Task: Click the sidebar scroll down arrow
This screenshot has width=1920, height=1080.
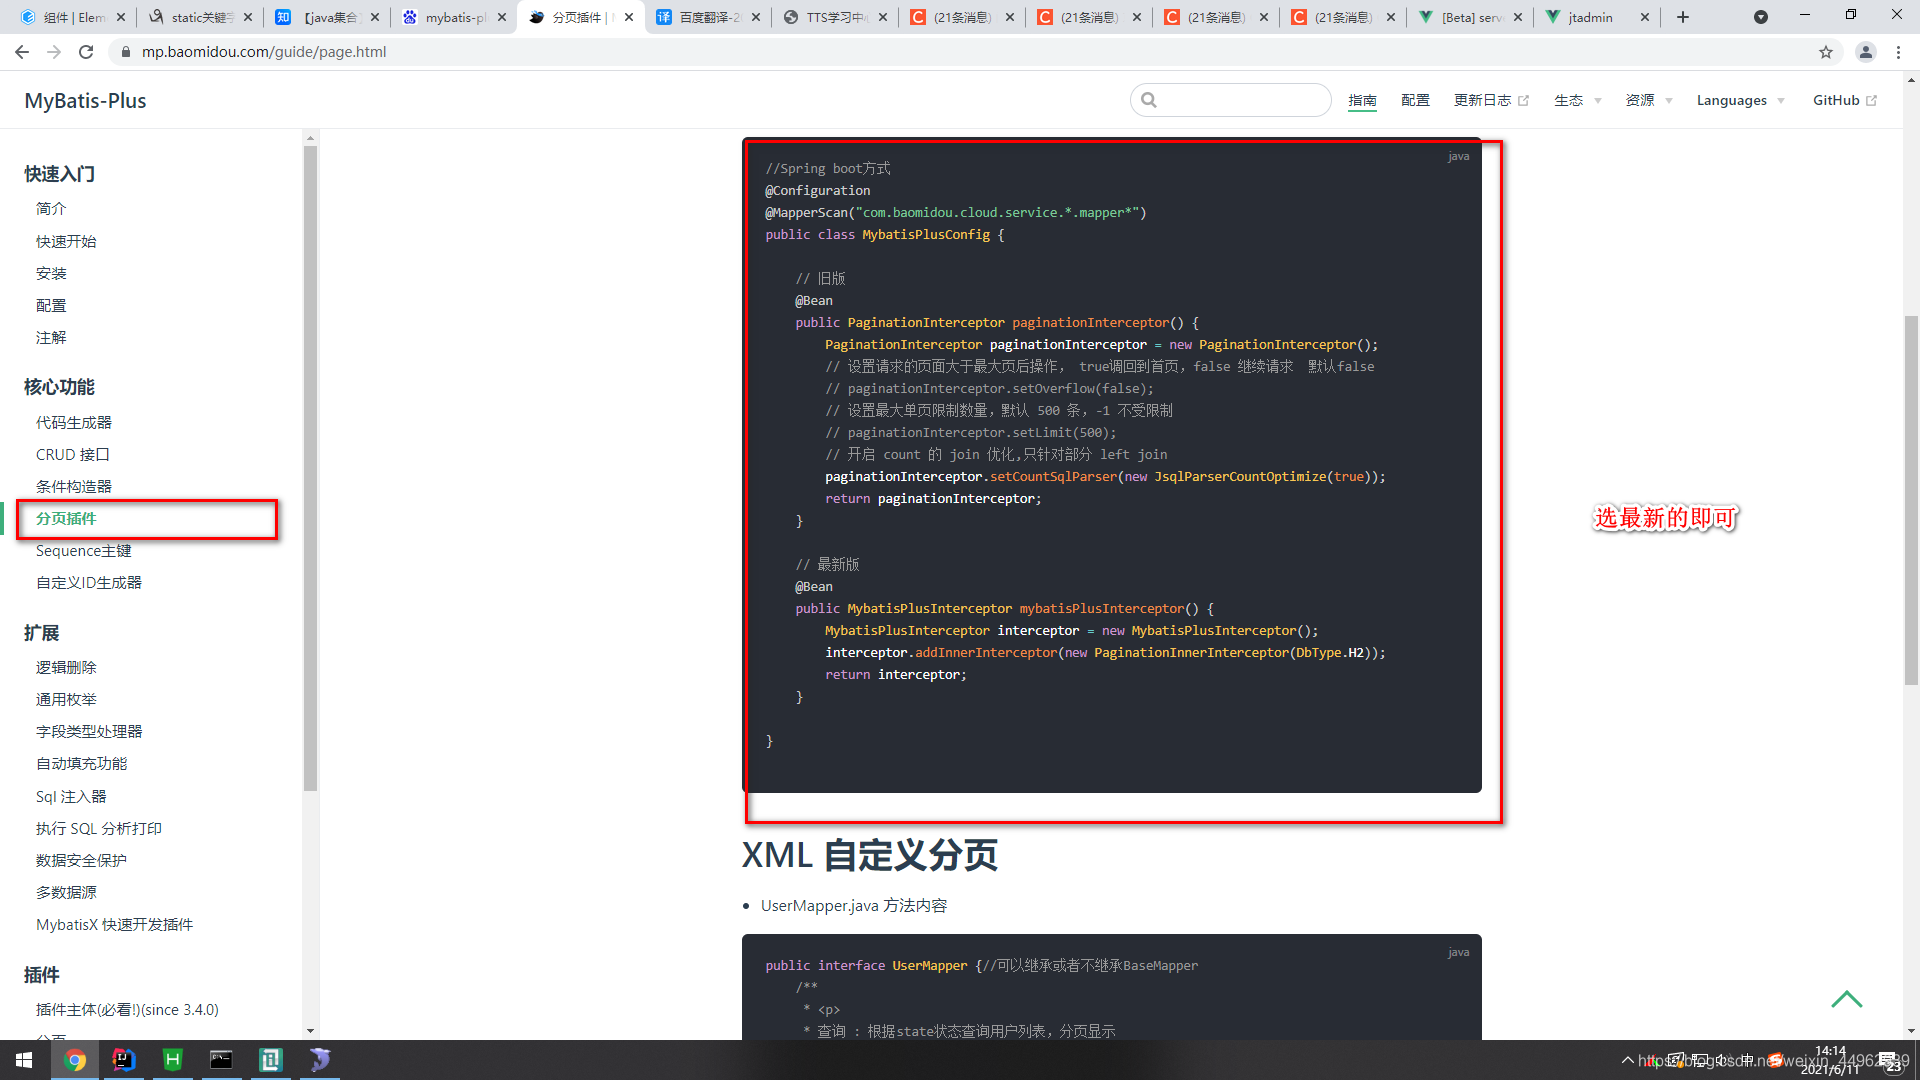Action: pos(310,1031)
